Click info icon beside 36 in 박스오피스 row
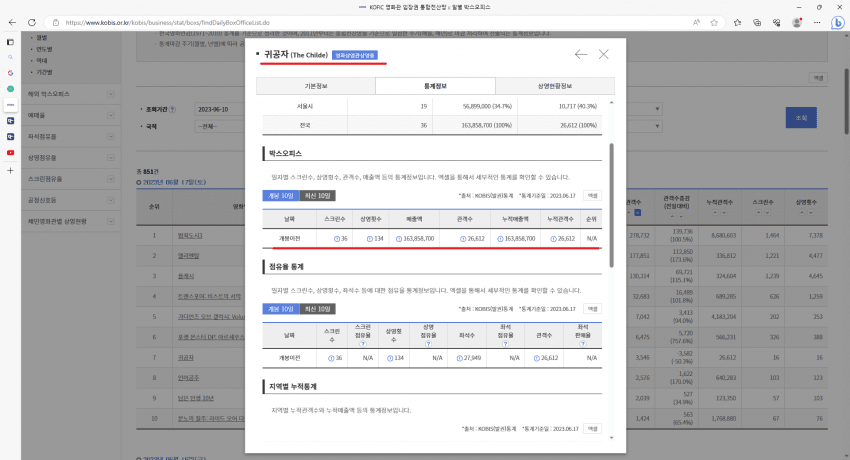This screenshot has height=460, width=850. click(337, 238)
